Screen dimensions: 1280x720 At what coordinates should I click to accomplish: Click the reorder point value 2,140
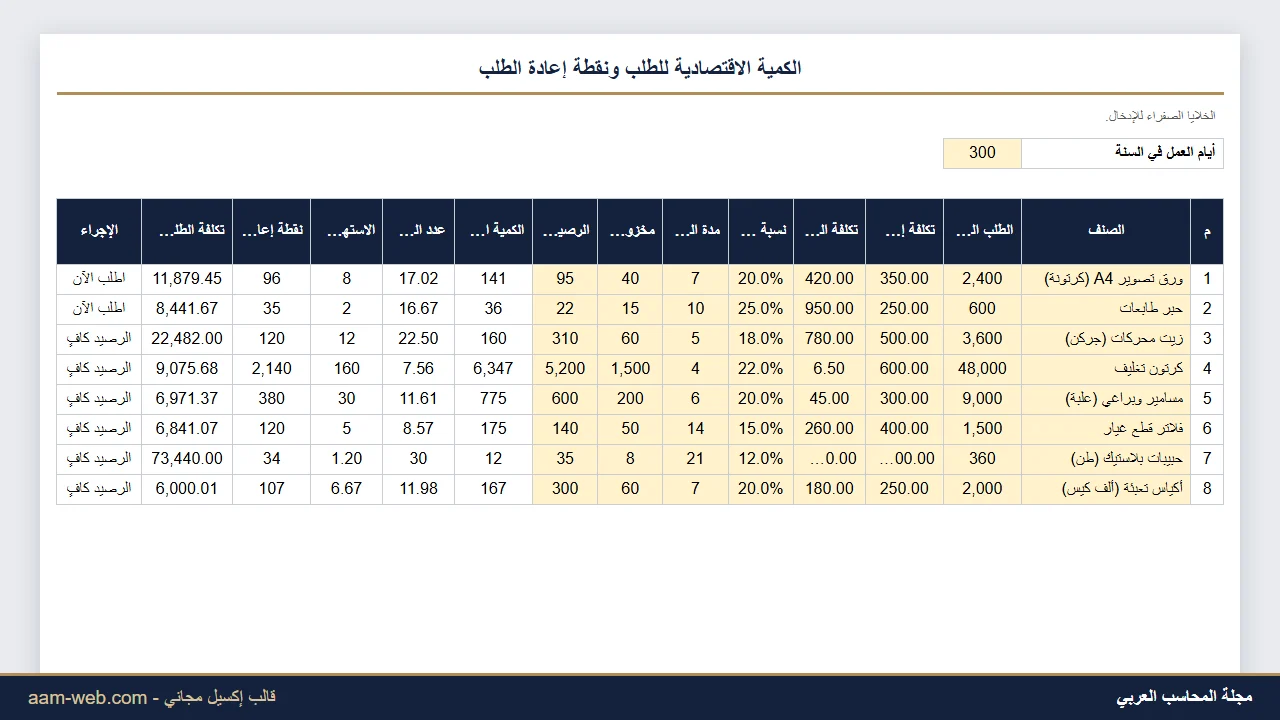tap(271, 369)
